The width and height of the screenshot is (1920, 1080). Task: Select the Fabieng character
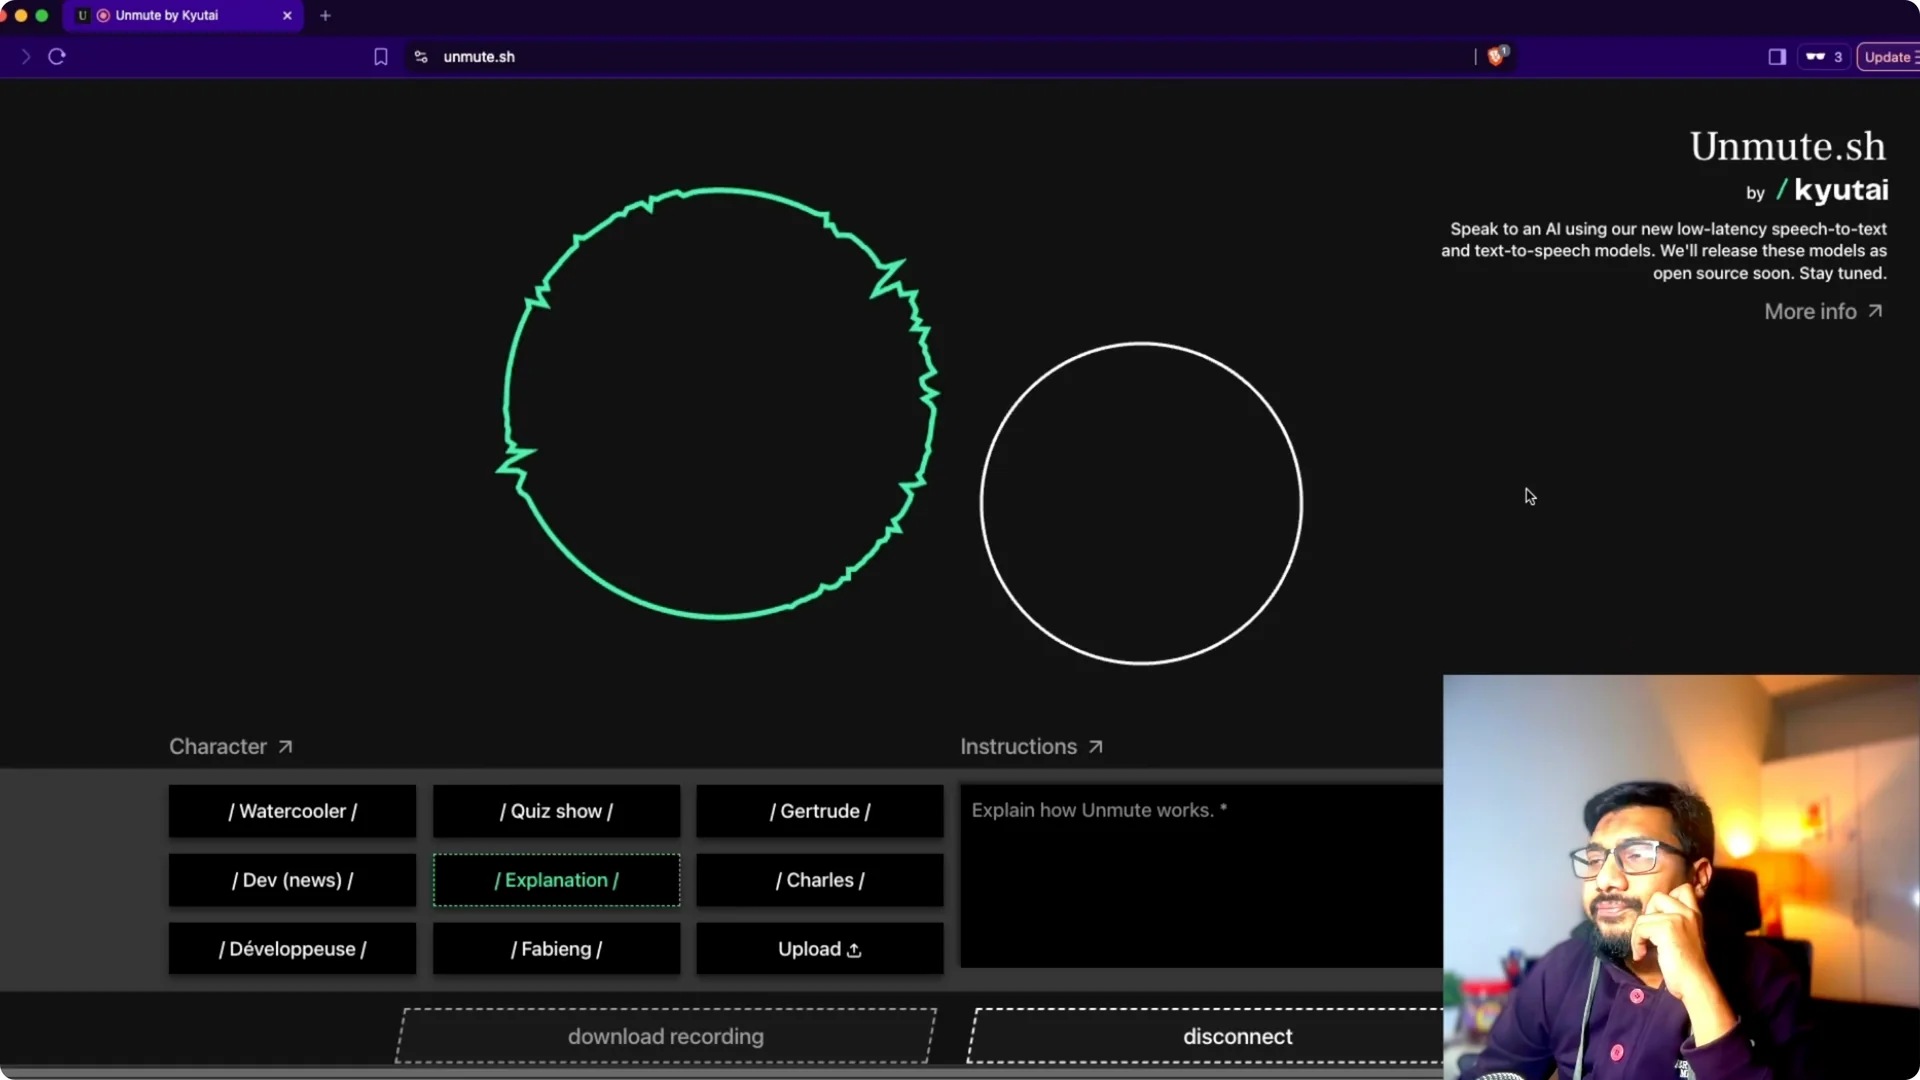(x=556, y=949)
